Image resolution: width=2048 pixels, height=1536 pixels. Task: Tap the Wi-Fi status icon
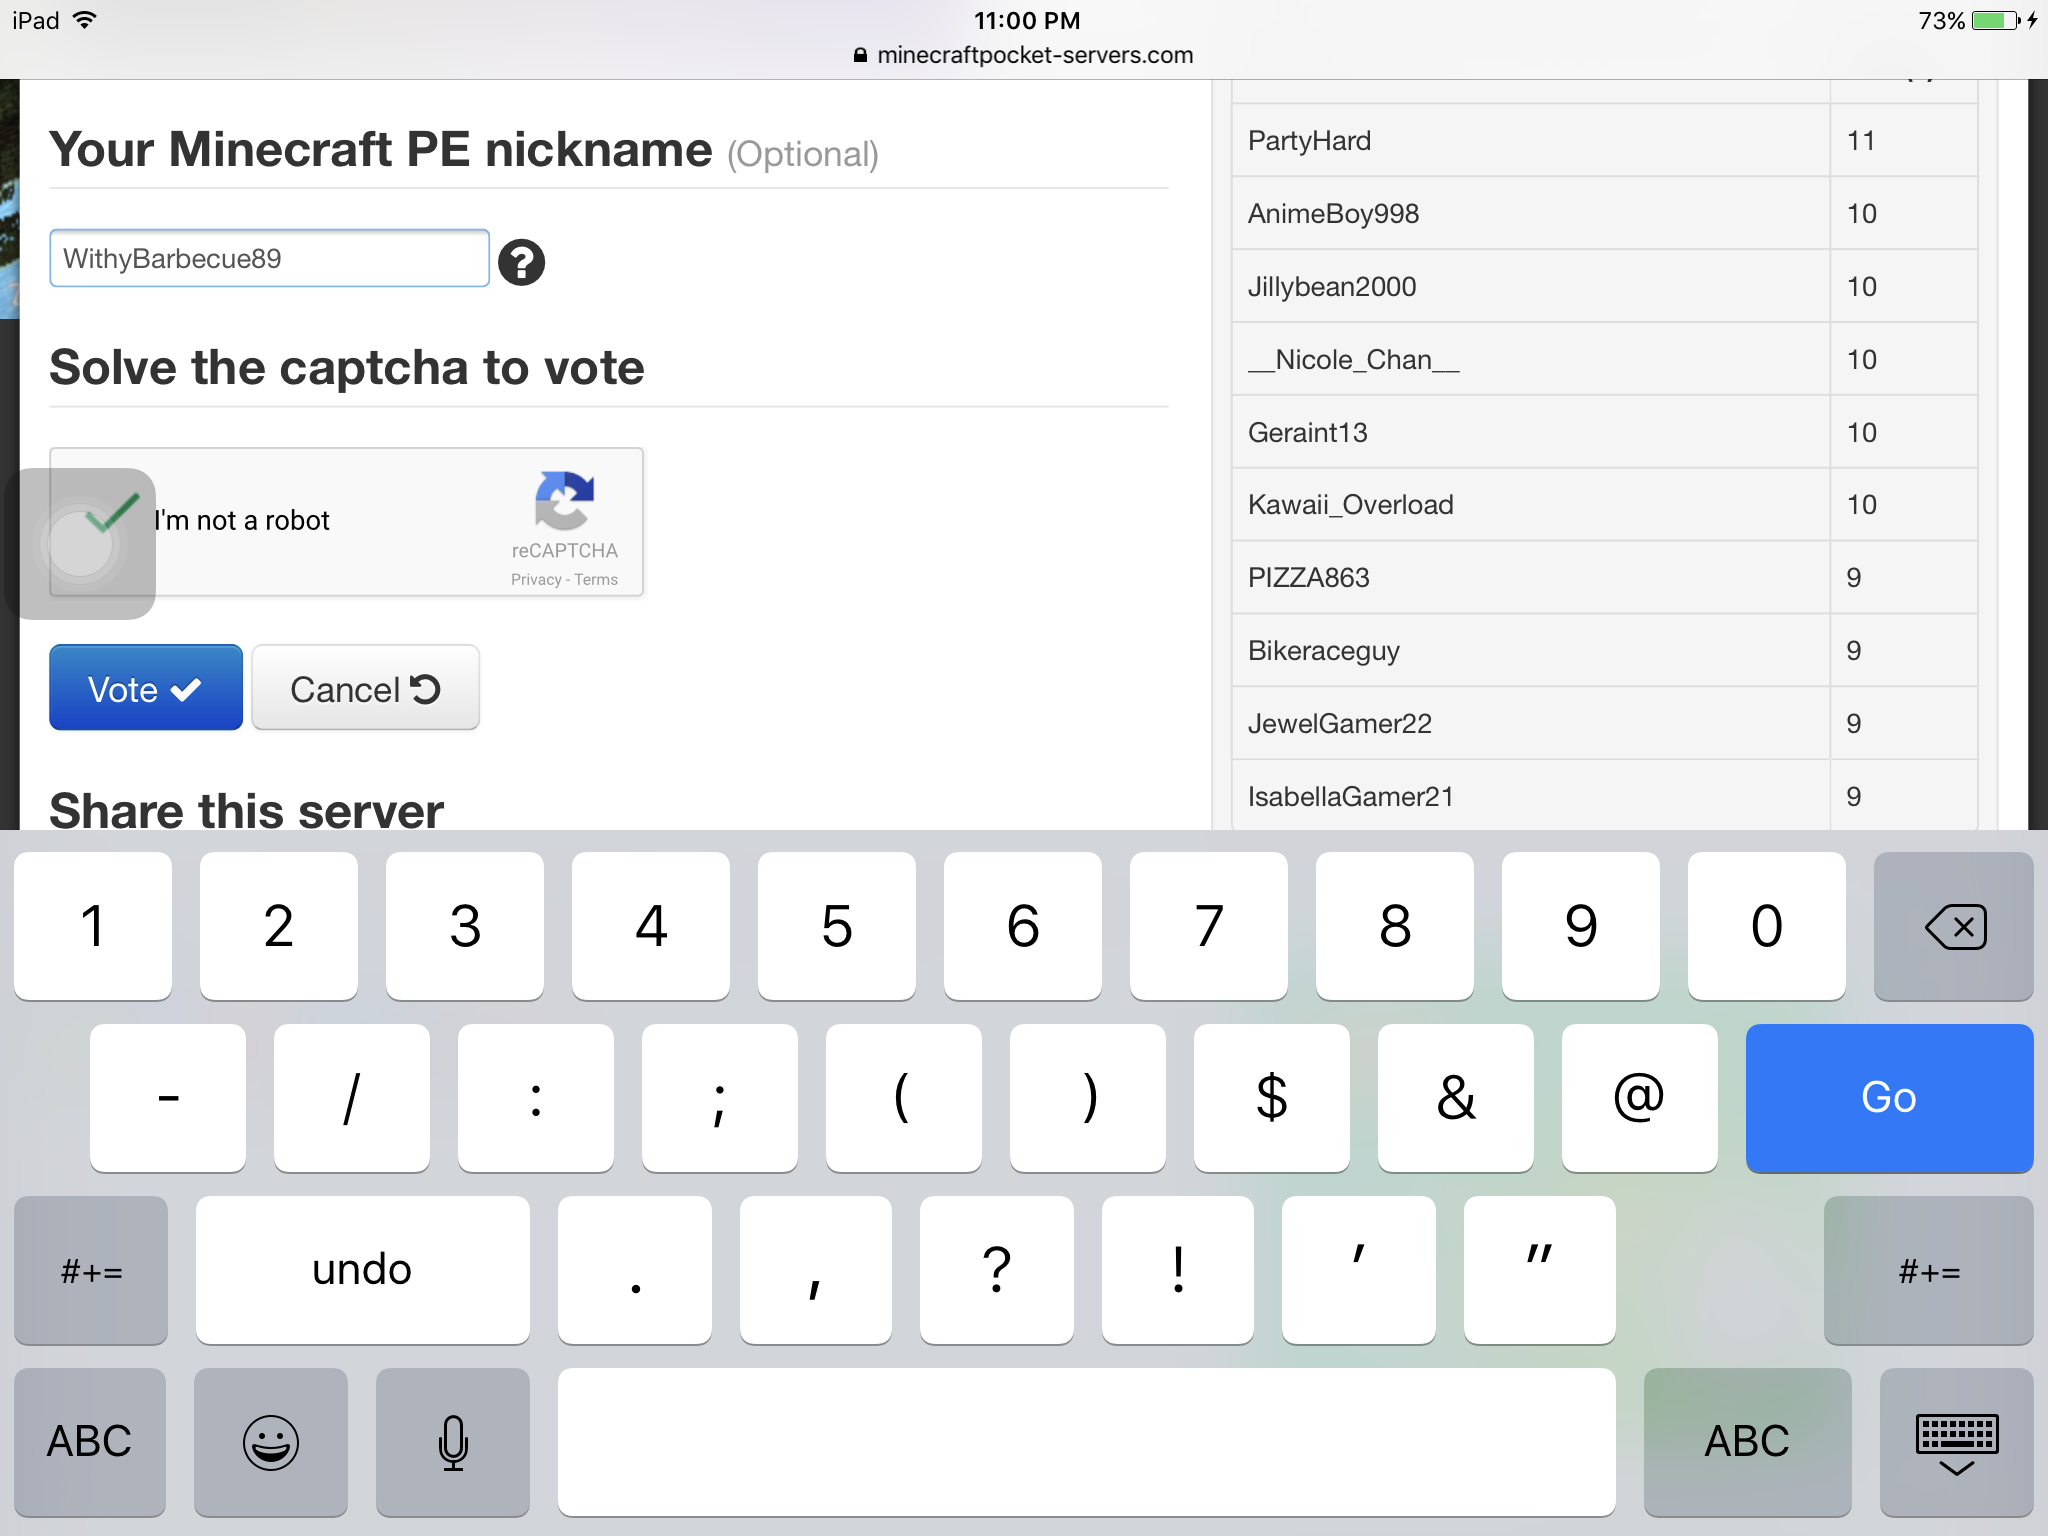tap(85, 20)
